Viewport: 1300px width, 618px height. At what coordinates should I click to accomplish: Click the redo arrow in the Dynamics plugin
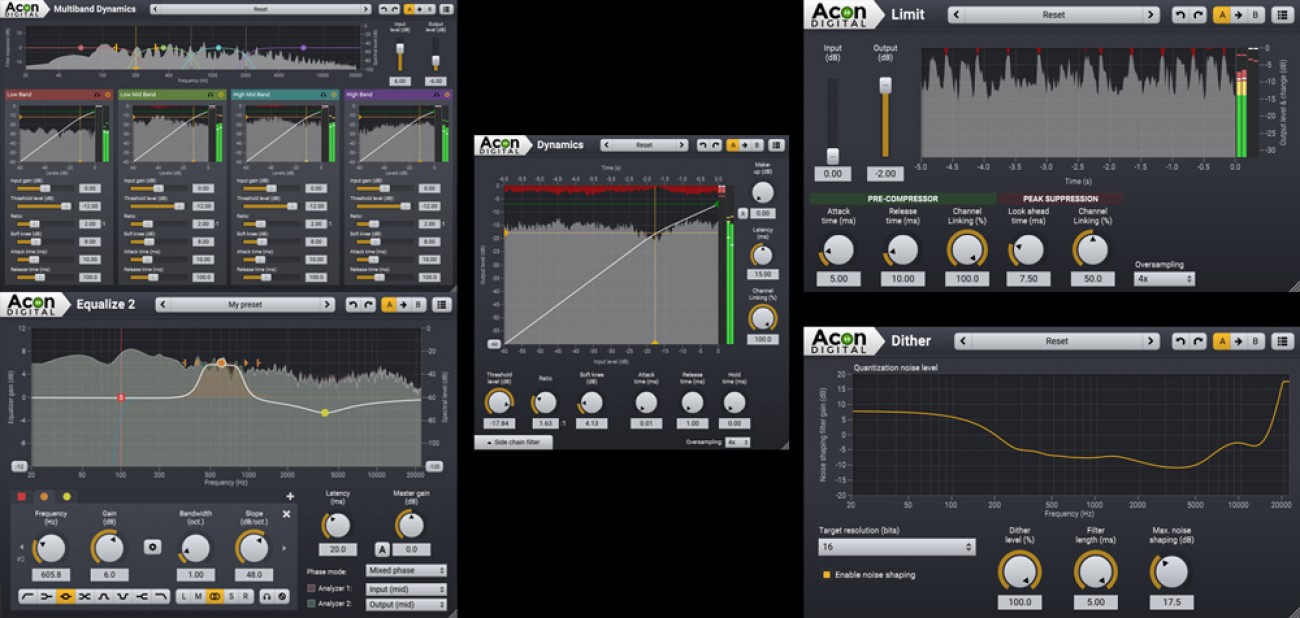[x=715, y=145]
